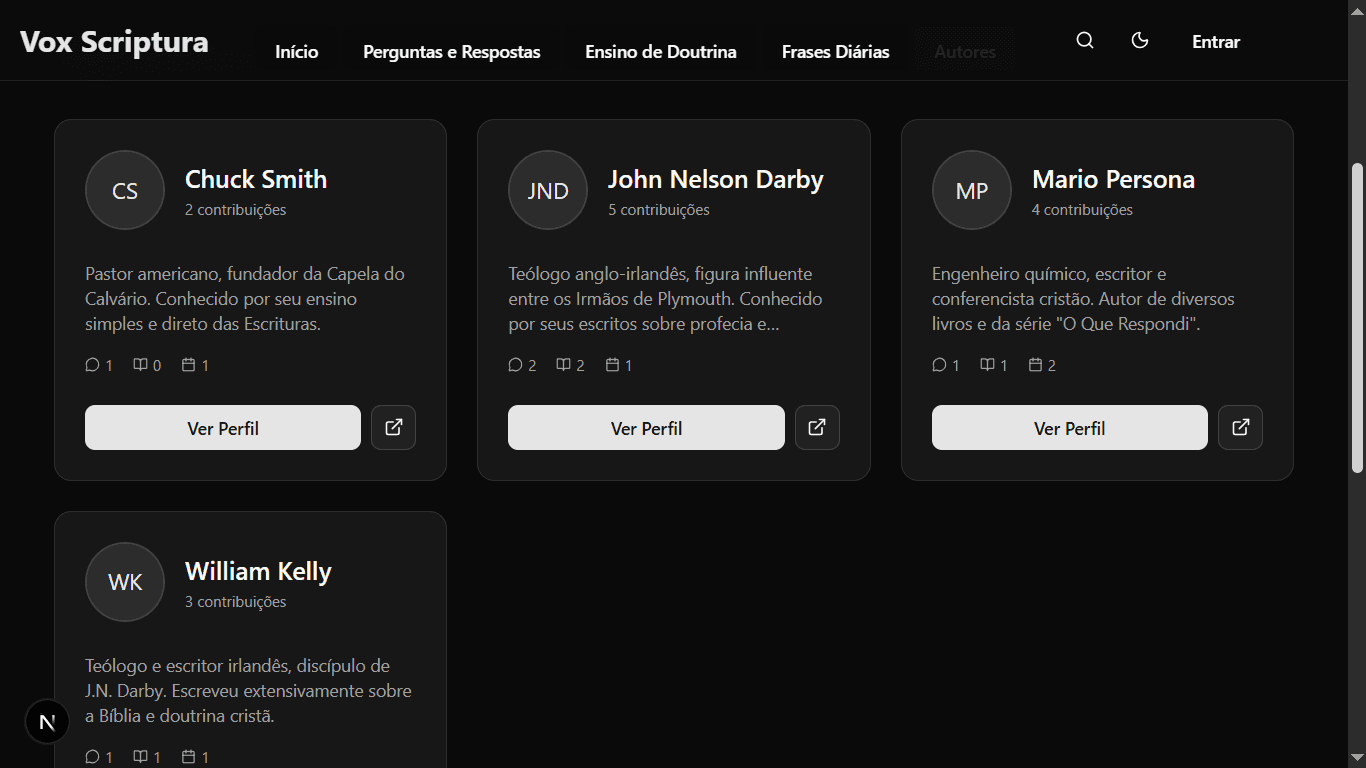Switch to Ensino de Doutrina

point(660,51)
